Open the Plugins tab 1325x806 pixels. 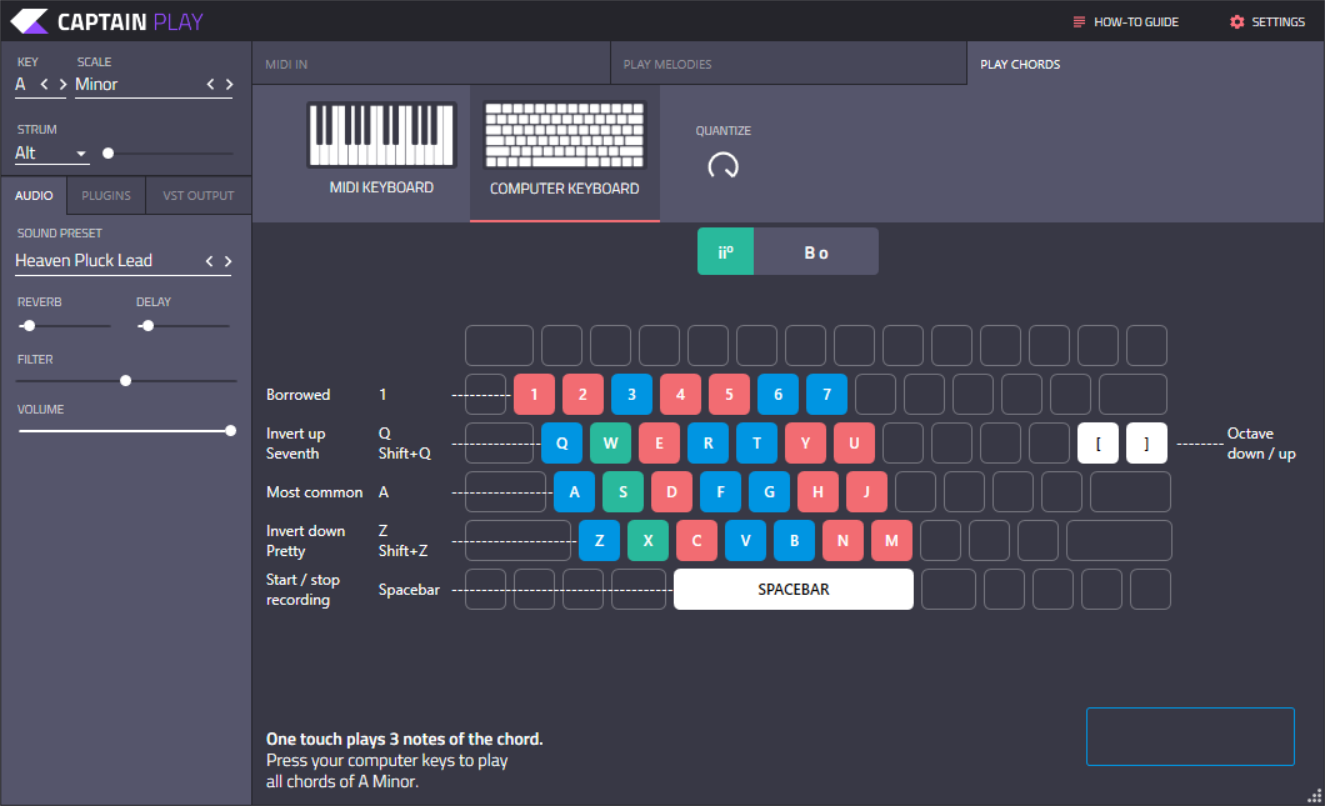coord(106,196)
